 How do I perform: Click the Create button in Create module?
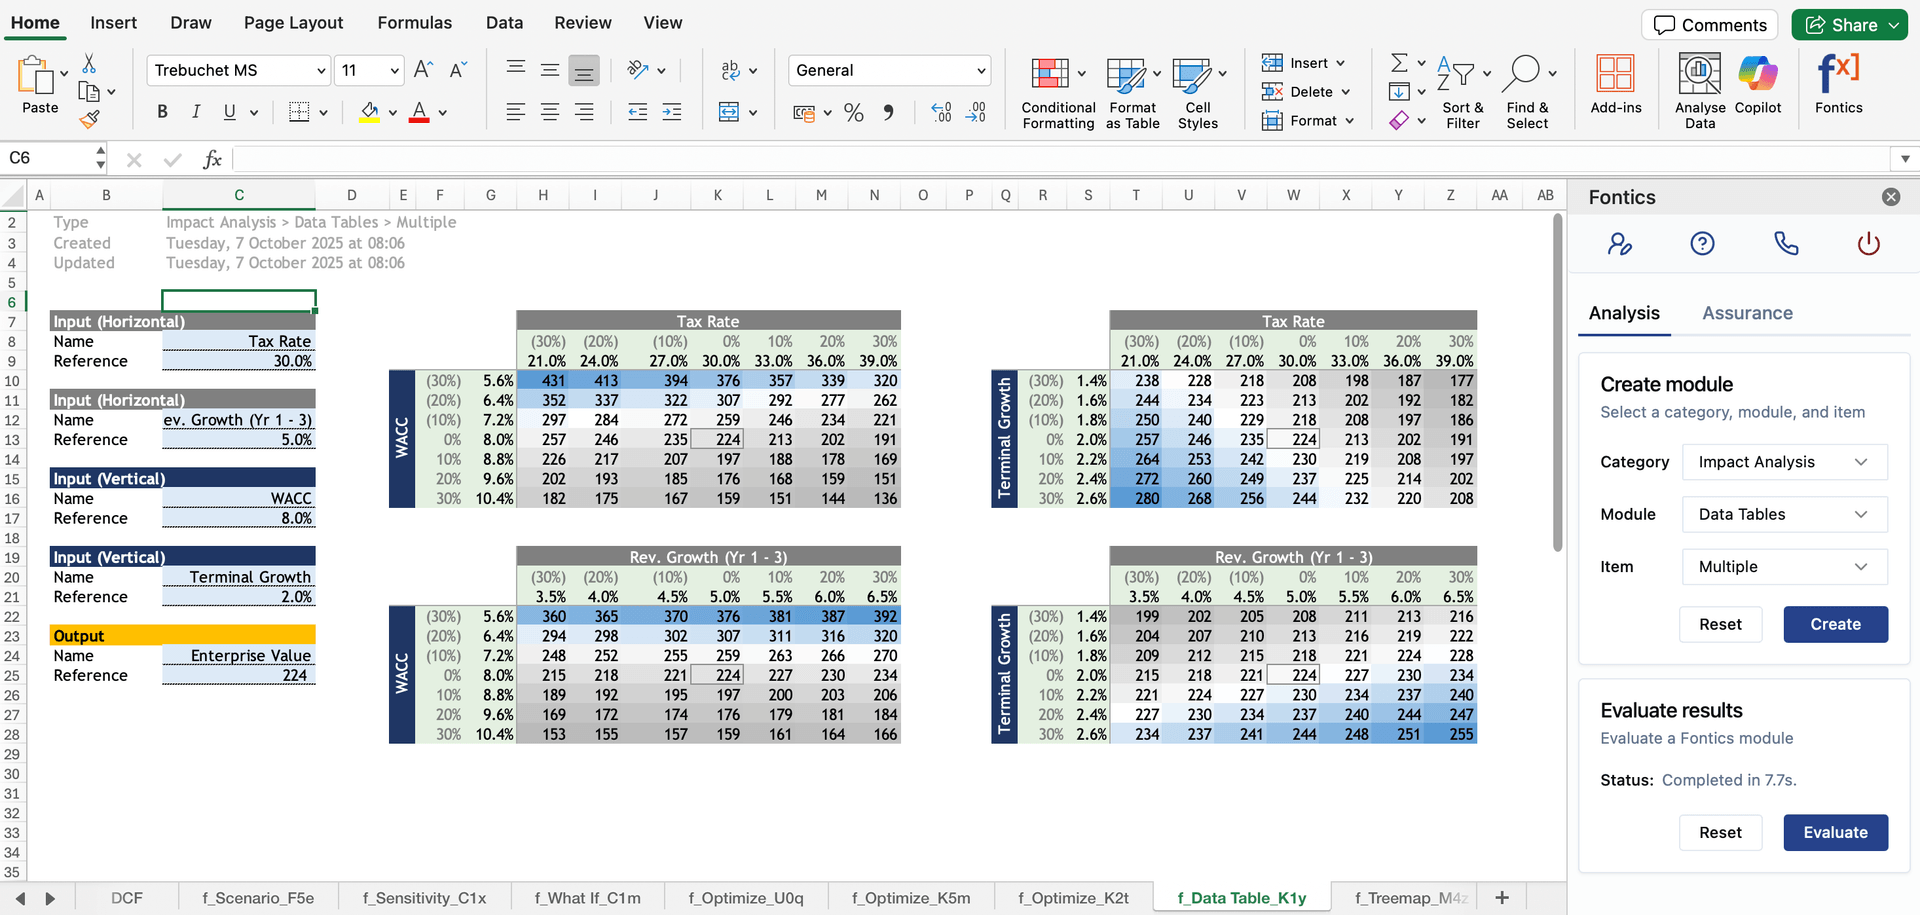click(x=1835, y=624)
